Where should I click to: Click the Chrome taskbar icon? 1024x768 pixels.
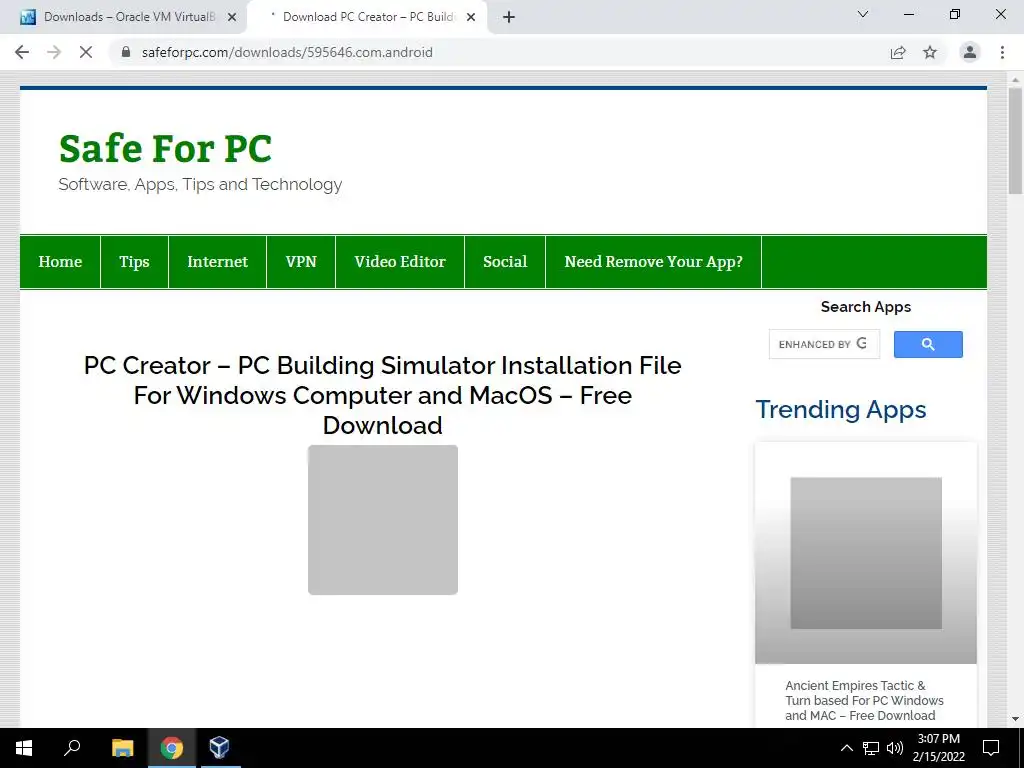172,748
